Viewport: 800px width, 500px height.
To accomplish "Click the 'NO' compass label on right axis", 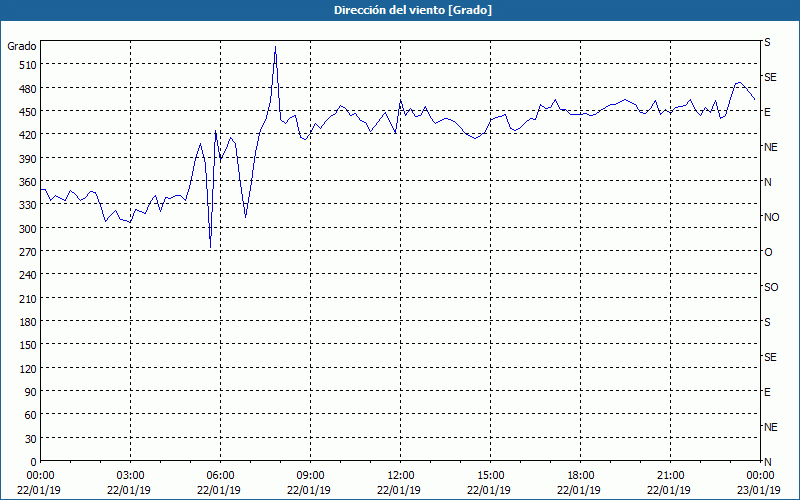I will pos(771,217).
